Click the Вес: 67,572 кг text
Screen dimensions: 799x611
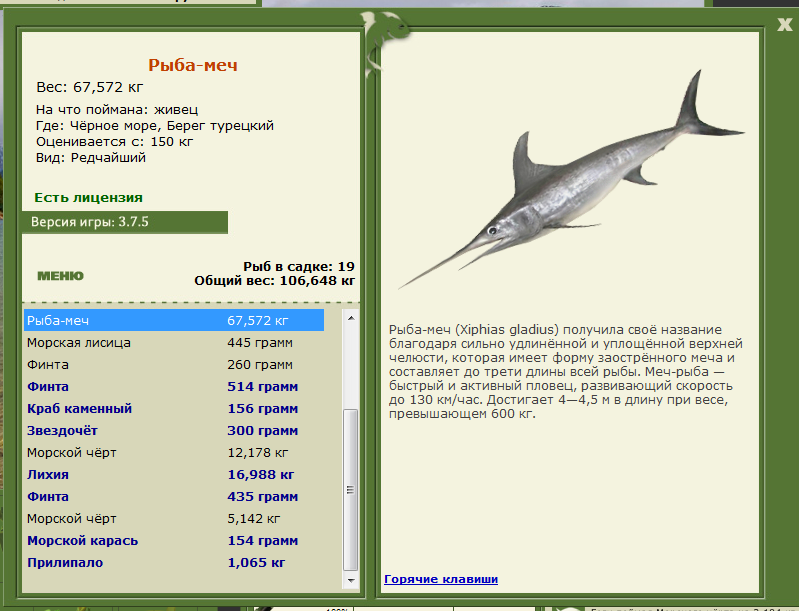click(x=90, y=87)
